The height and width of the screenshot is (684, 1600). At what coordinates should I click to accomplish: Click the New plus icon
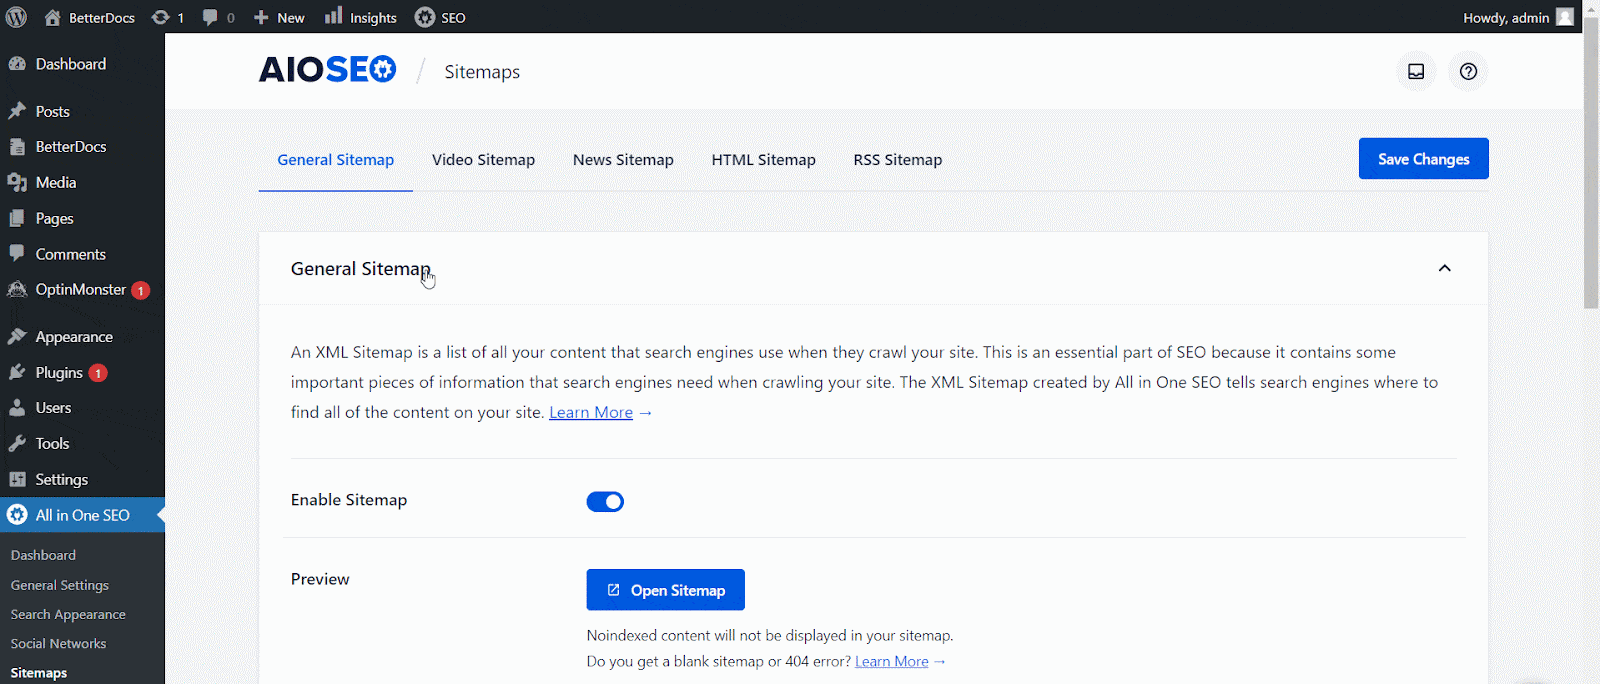click(261, 17)
